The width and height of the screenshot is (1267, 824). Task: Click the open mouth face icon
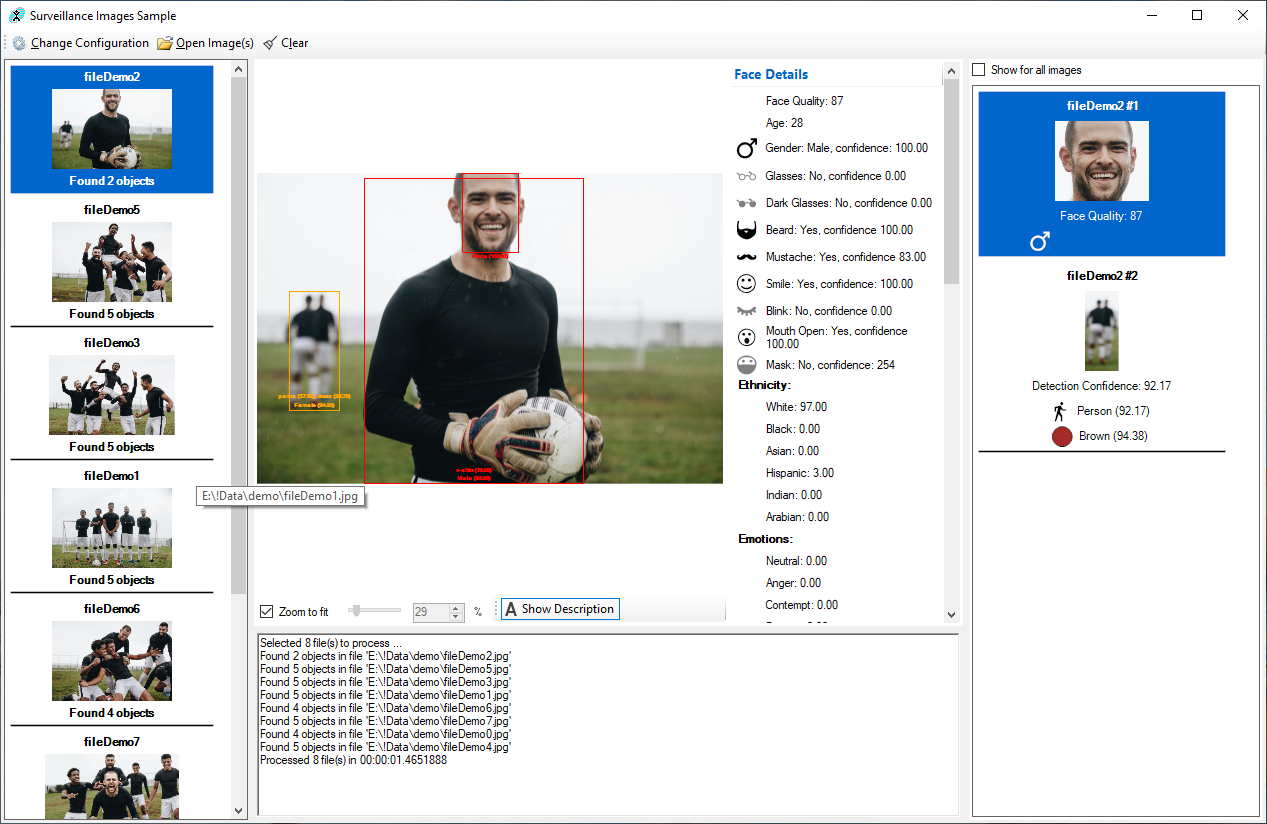click(746, 337)
